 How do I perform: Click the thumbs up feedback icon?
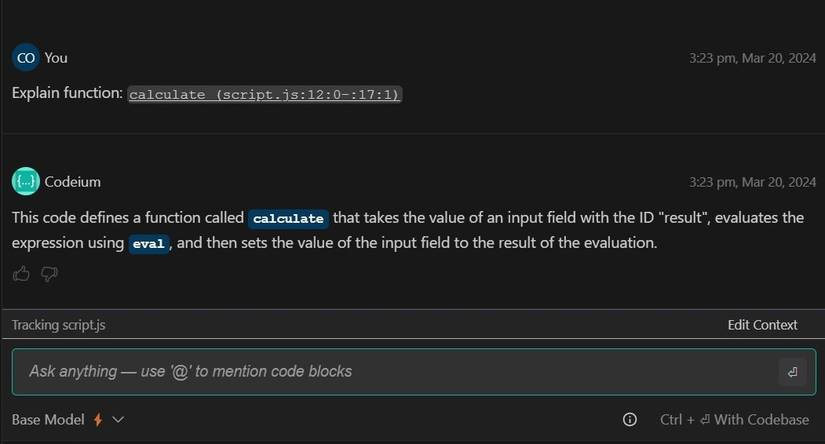(21, 274)
